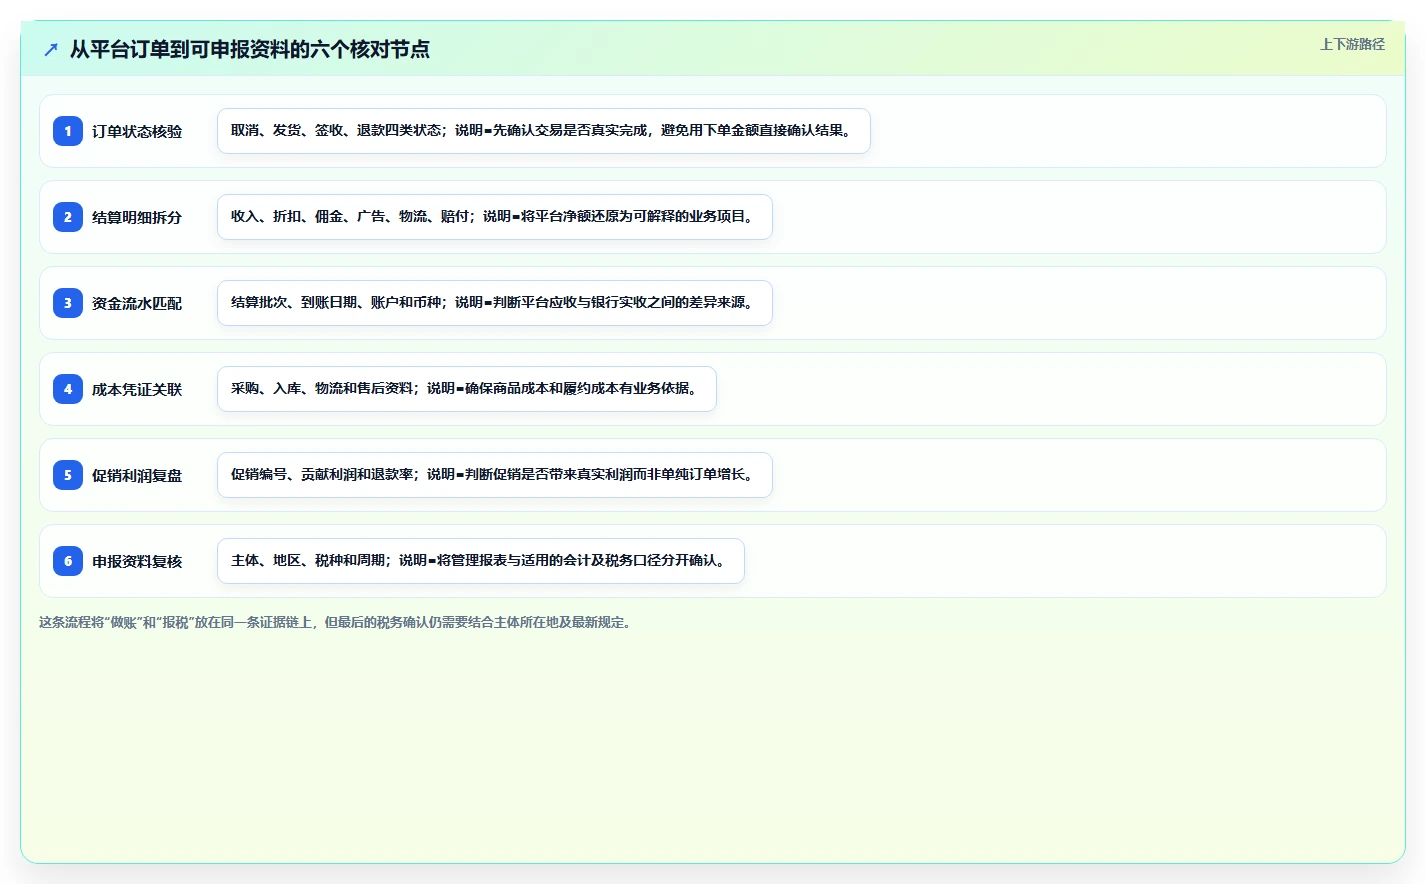
Task: Click the step number 1 badge
Action: [x=68, y=131]
